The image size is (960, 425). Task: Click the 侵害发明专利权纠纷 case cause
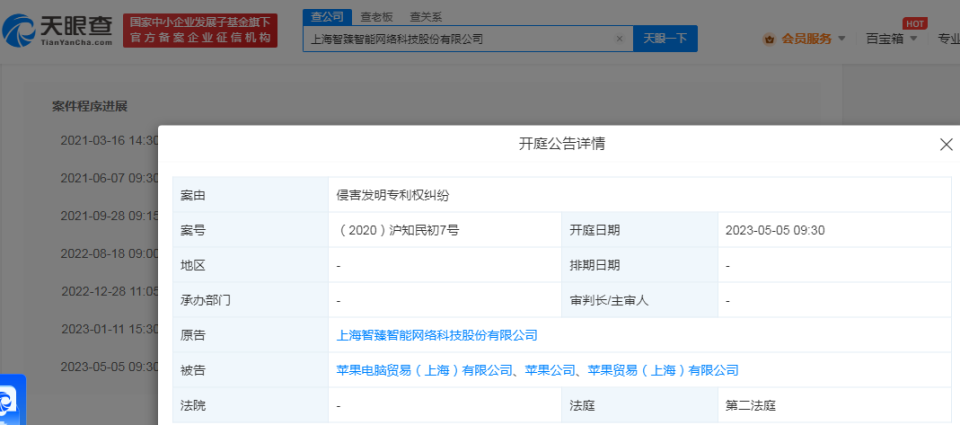[393, 195]
